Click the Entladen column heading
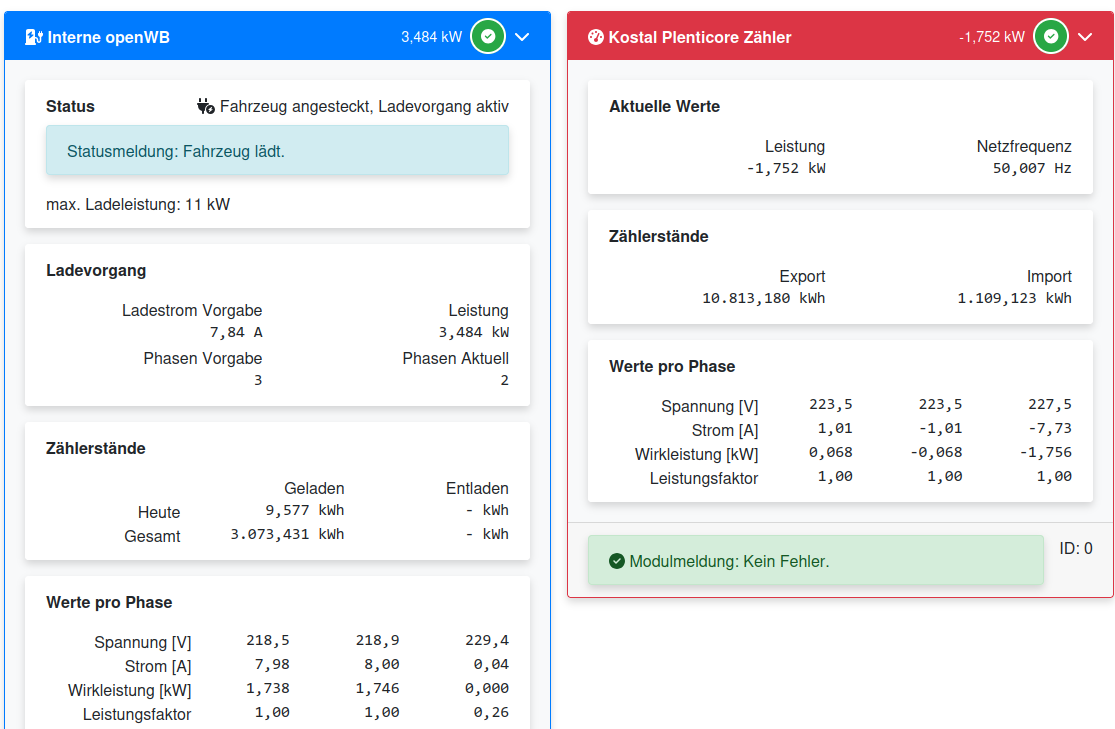The width and height of the screenshot is (1115, 729). [477, 489]
